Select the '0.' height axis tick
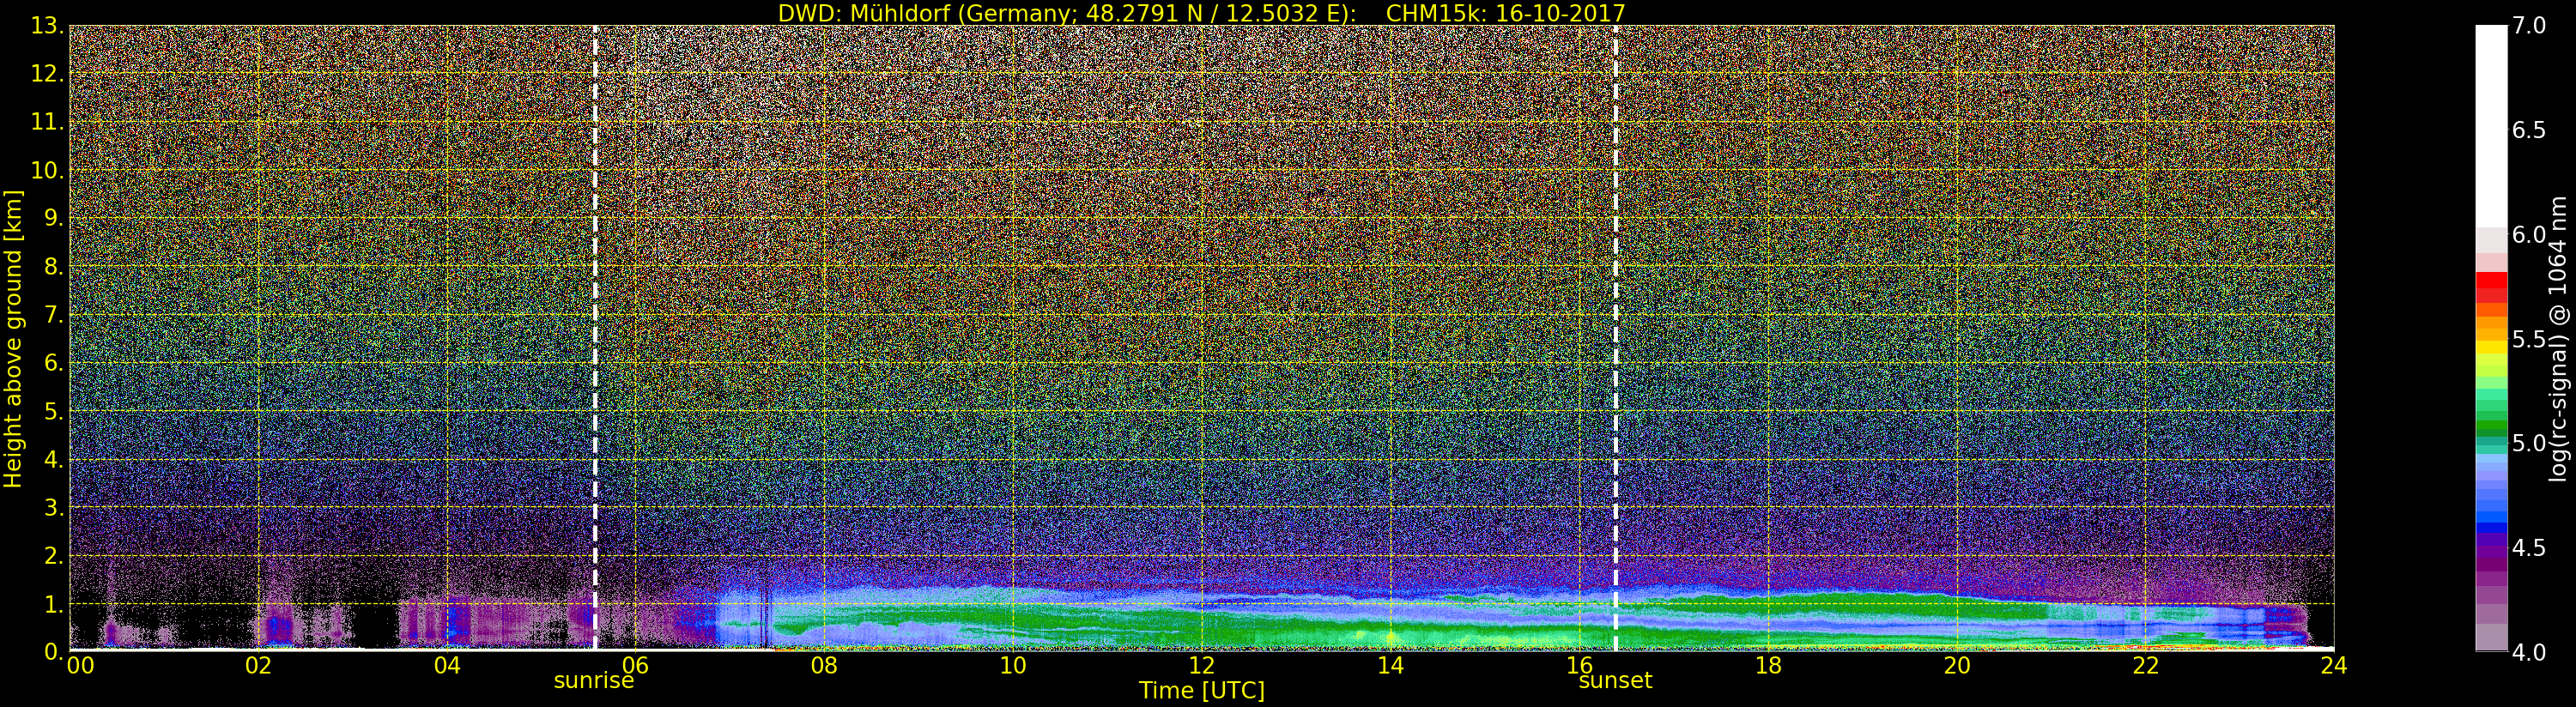This screenshot has width=2576, height=707. pyautogui.click(x=53, y=652)
